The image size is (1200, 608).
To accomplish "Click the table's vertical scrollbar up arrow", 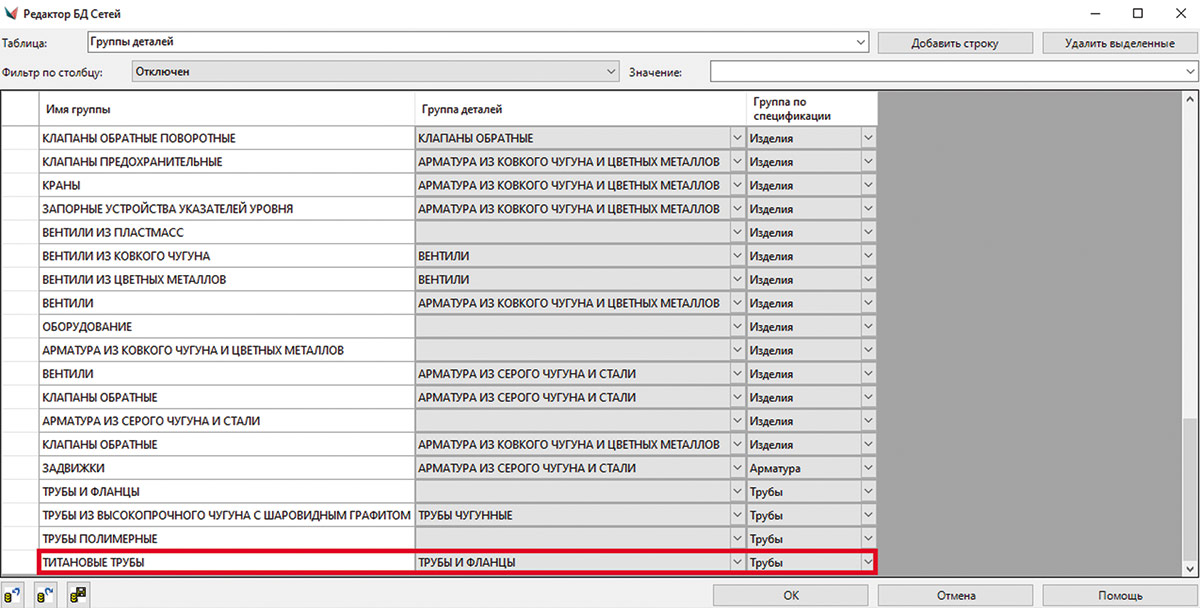I will 1189,100.
